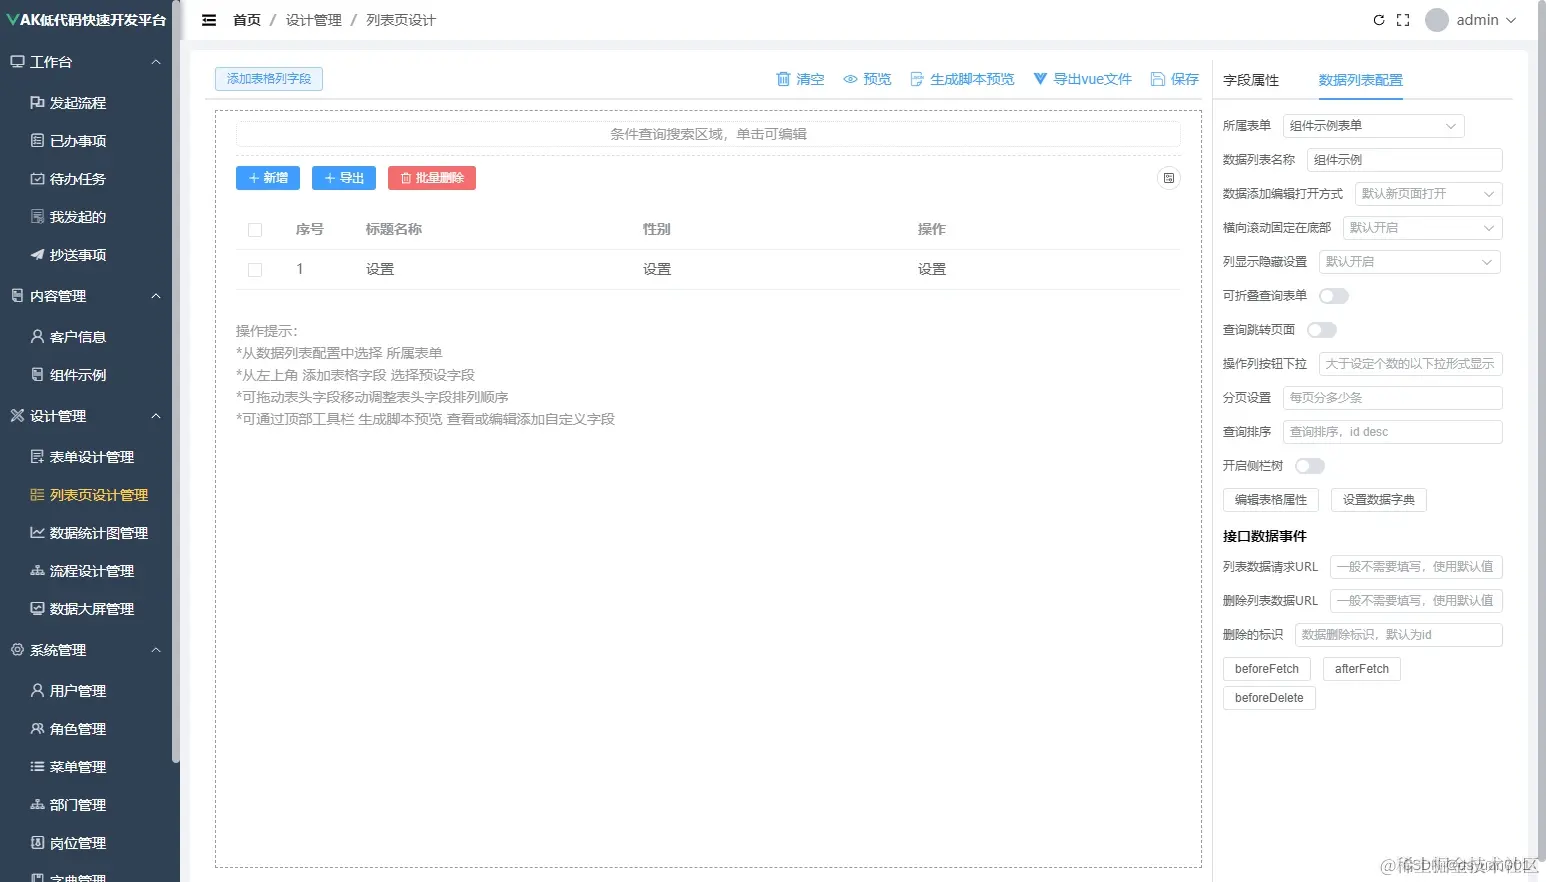Enable the 可折叠查询表单 switch

(x=1334, y=296)
